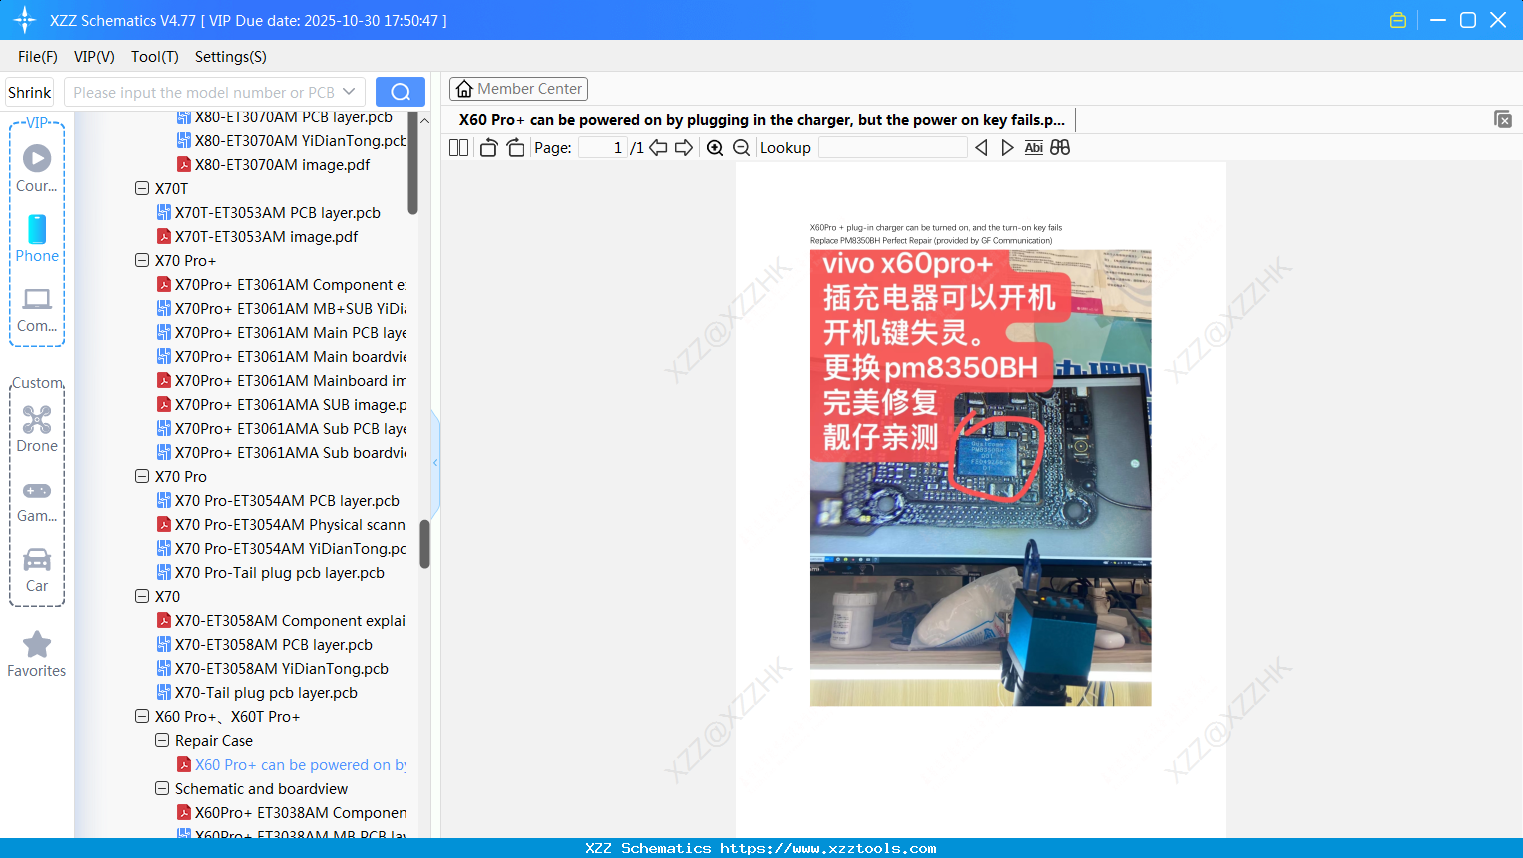Image resolution: width=1523 pixels, height=858 pixels.
Task: Open X80-ET3070AM image.pdf
Action: click(273, 164)
